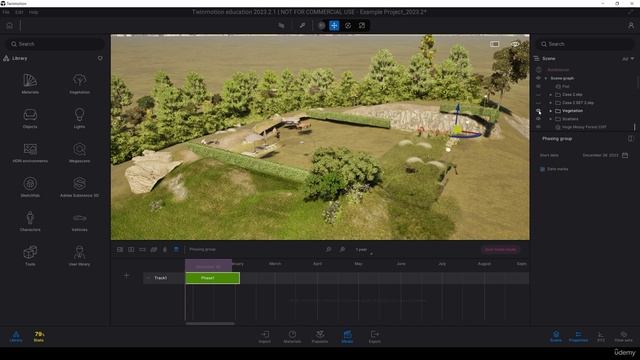The height and width of the screenshot is (360, 640).
Task: Open the 1 year timeline range dropdown
Action: click(364, 249)
